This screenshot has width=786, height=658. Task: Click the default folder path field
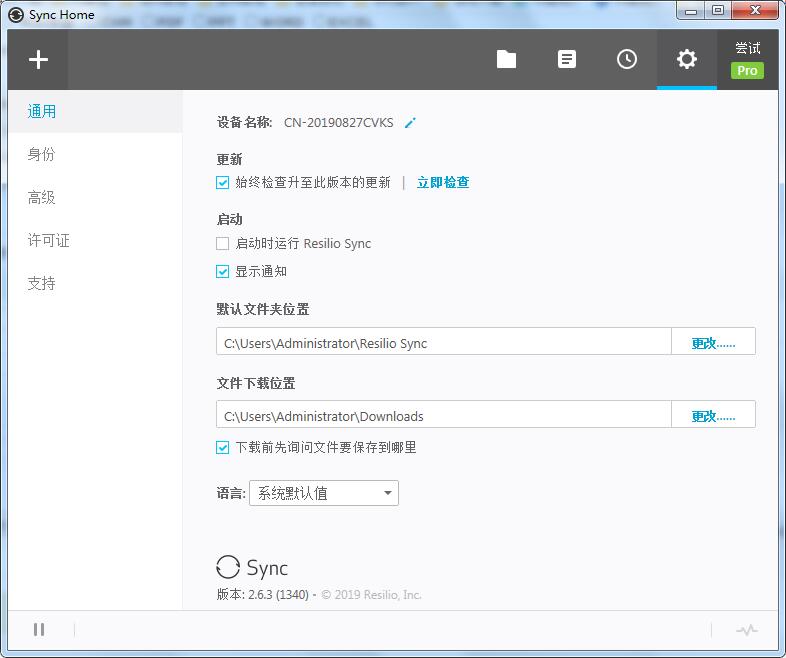[x=444, y=343]
